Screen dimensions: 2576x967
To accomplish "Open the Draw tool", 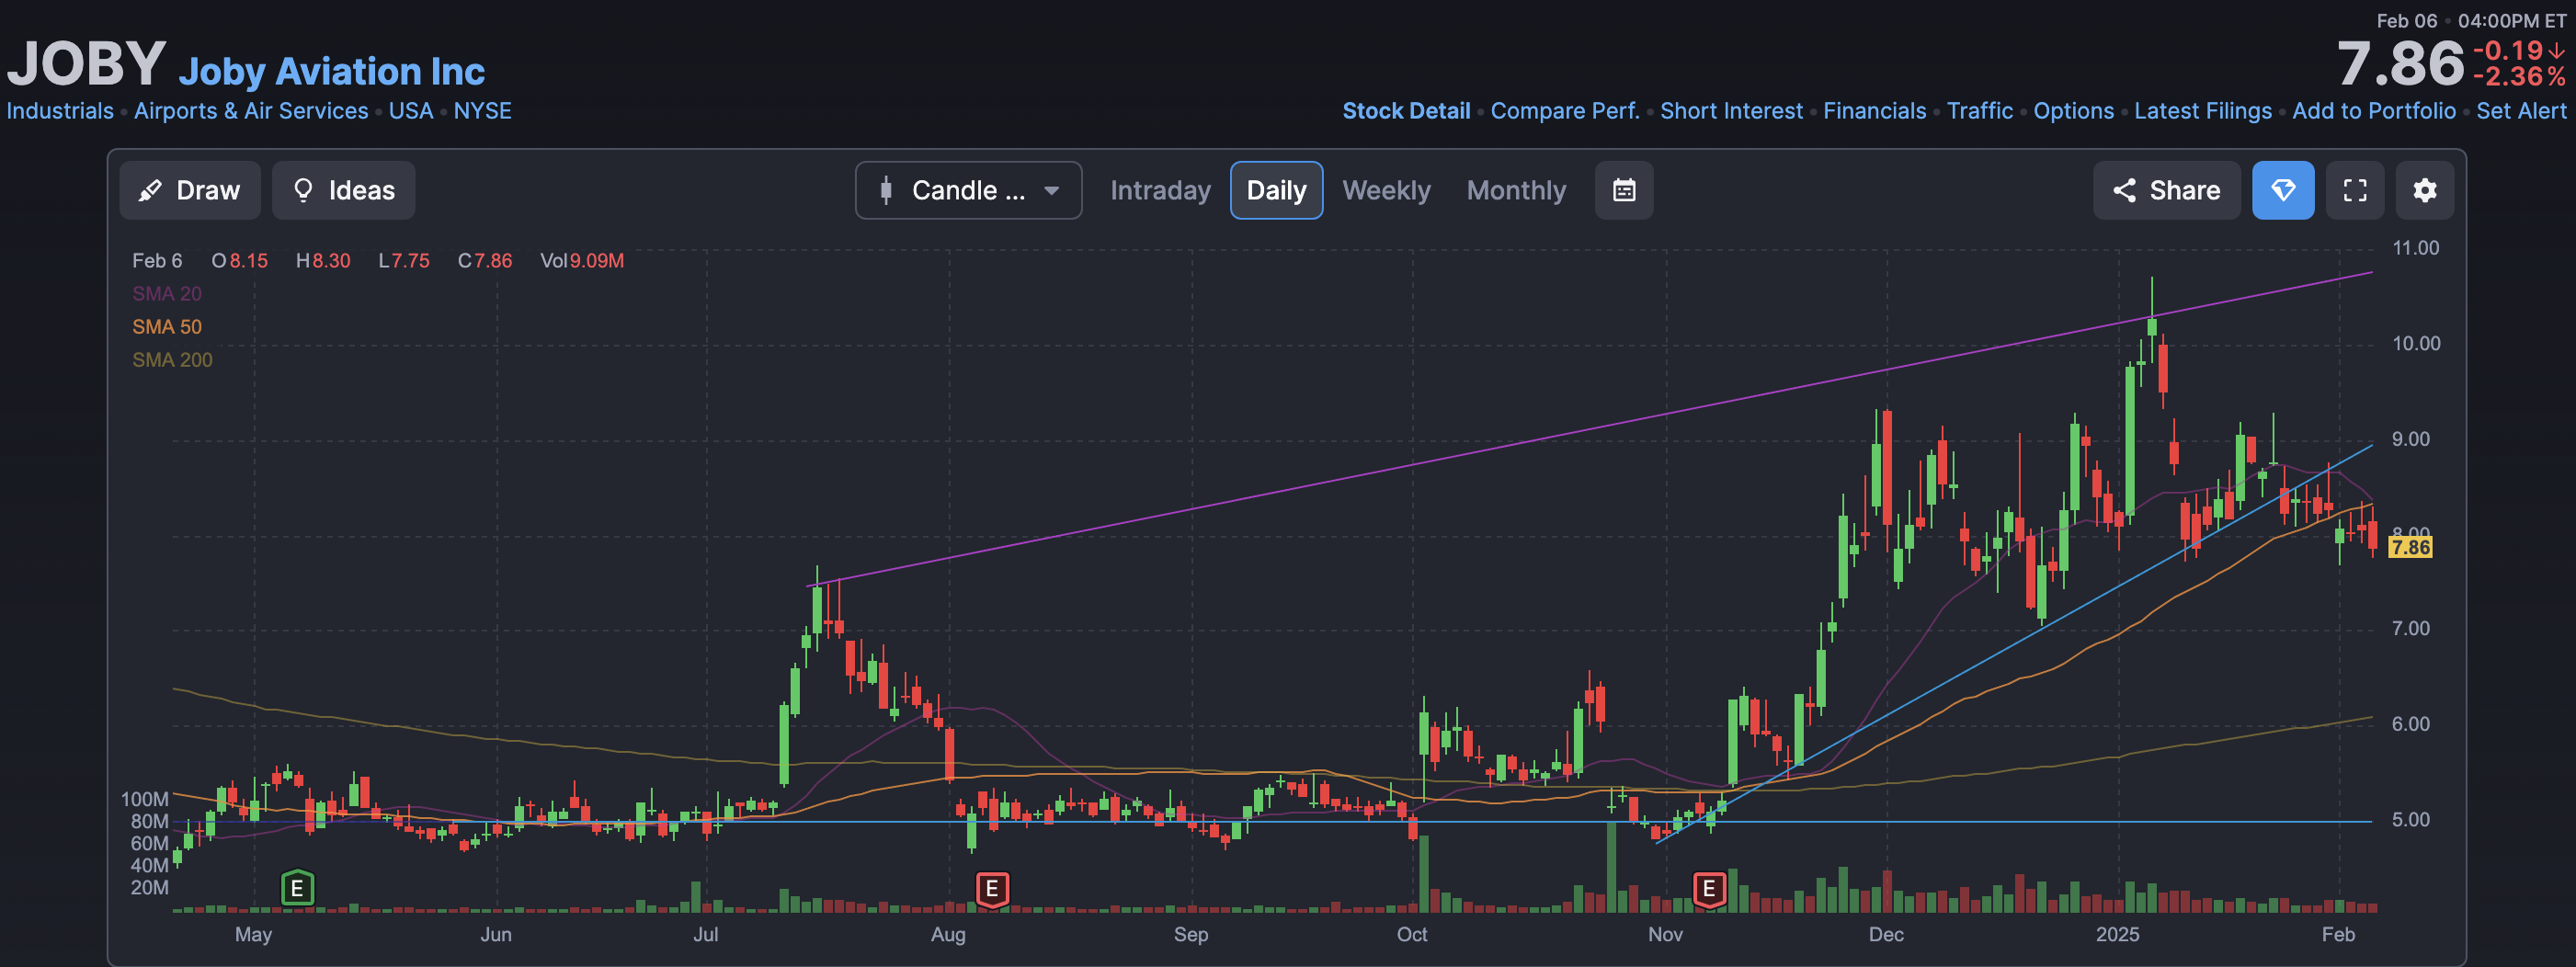I will click(x=190, y=190).
